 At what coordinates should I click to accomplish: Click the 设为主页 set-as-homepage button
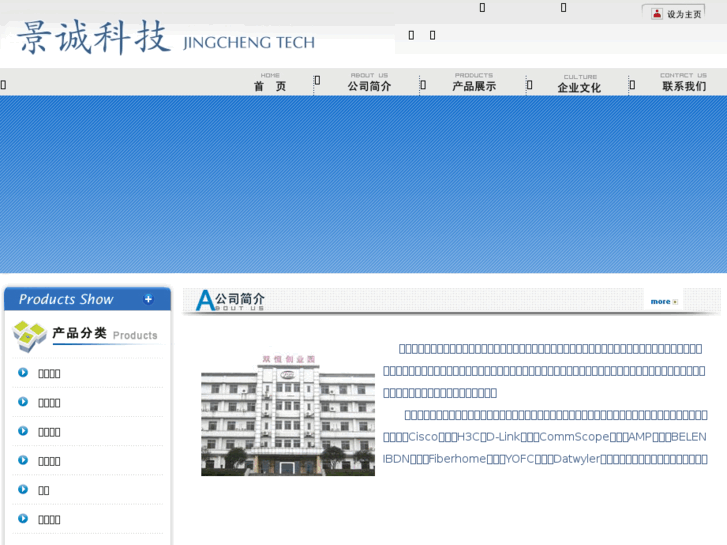pyautogui.click(x=683, y=14)
